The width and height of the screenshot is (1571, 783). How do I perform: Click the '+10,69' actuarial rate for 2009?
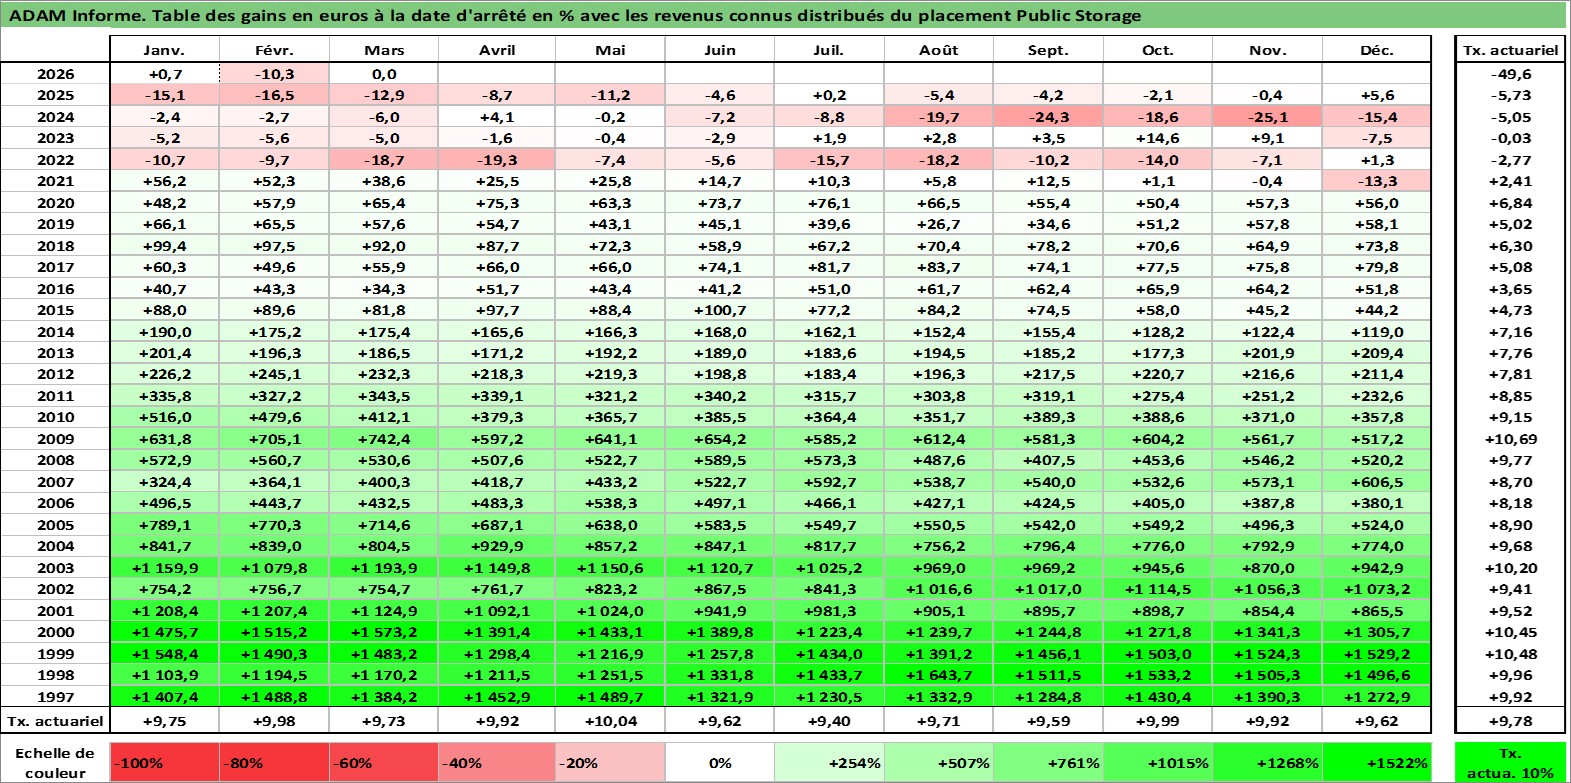click(1511, 439)
